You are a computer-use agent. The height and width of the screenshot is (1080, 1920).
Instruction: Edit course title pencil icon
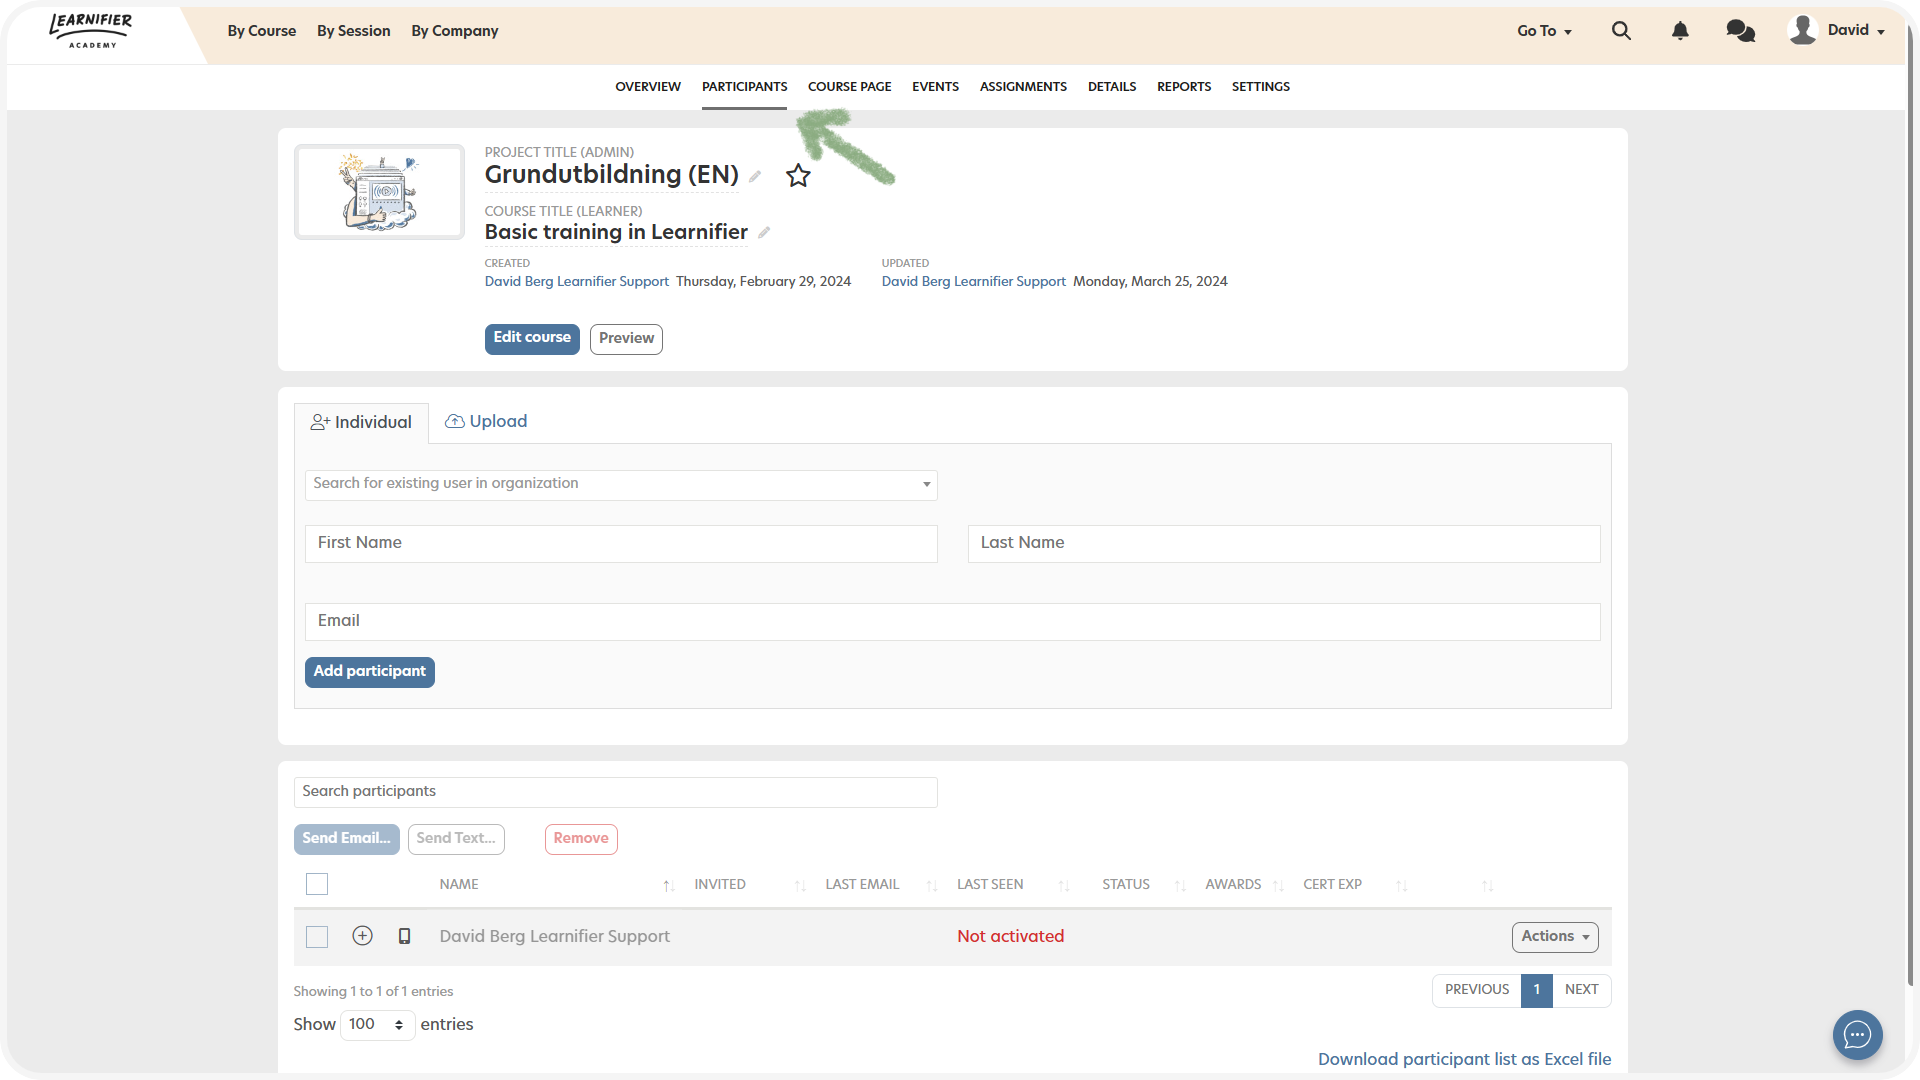(764, 233)
